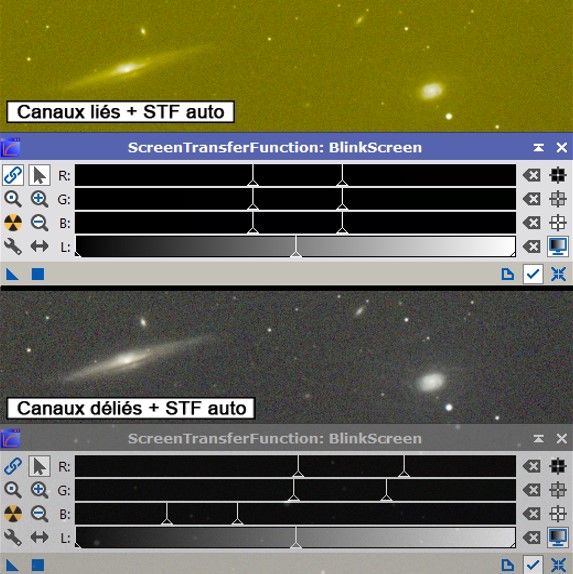Click the reset cross icon in lower panel

tap(558, 565)
